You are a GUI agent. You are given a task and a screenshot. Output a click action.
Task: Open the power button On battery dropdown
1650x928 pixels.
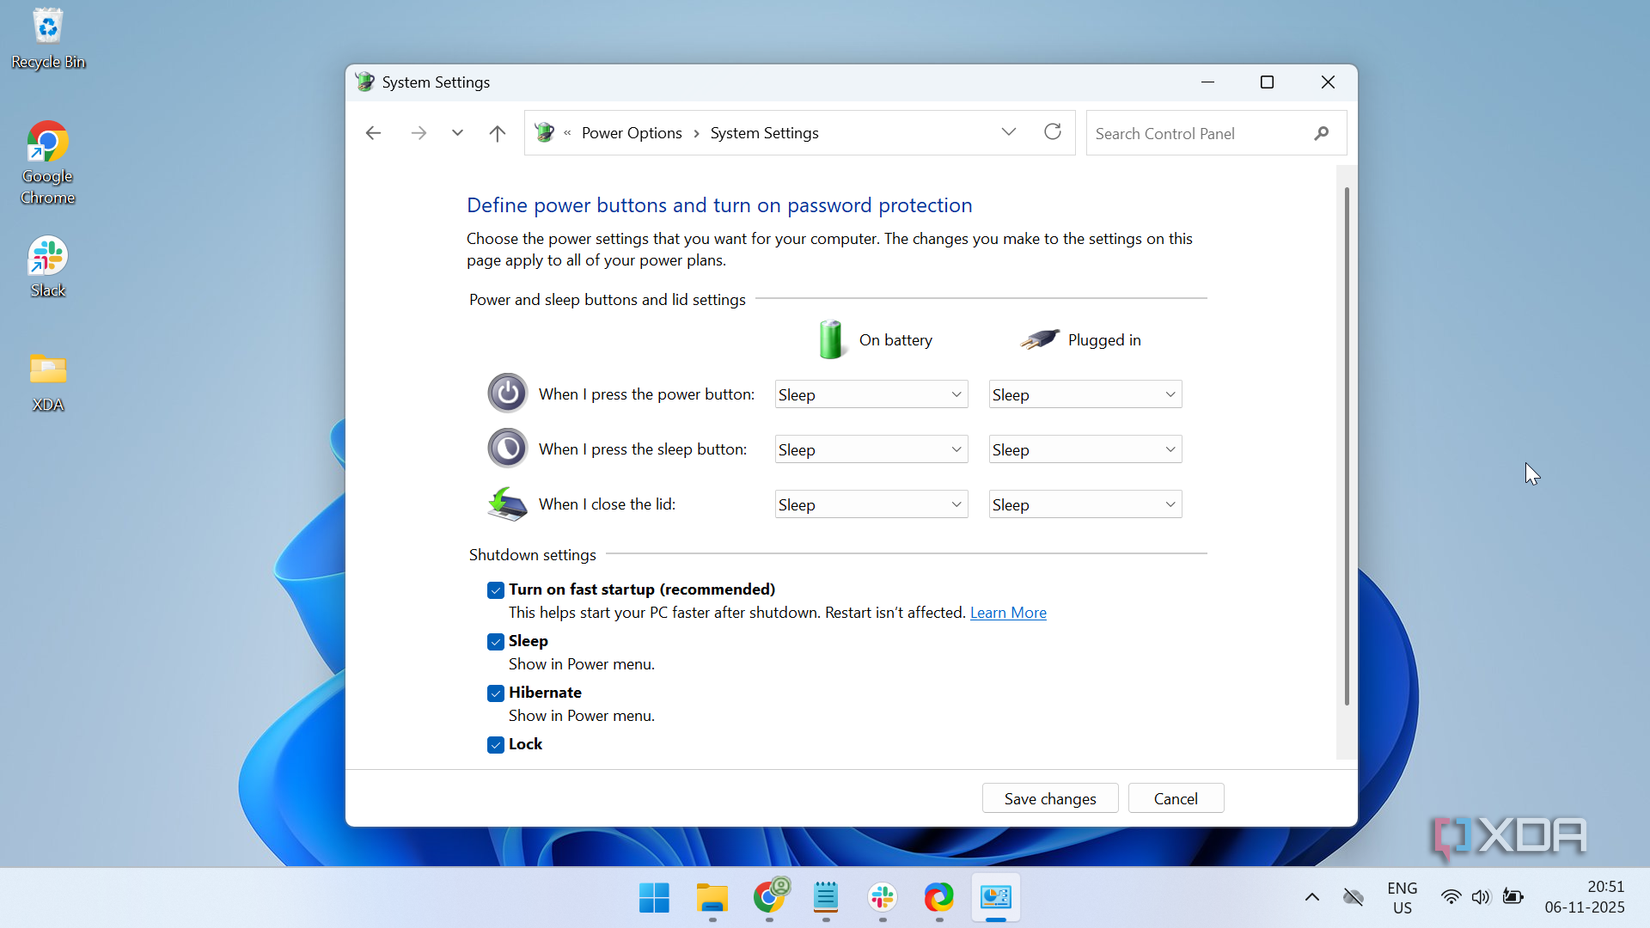pyautogui.click(x=869, y=393)
